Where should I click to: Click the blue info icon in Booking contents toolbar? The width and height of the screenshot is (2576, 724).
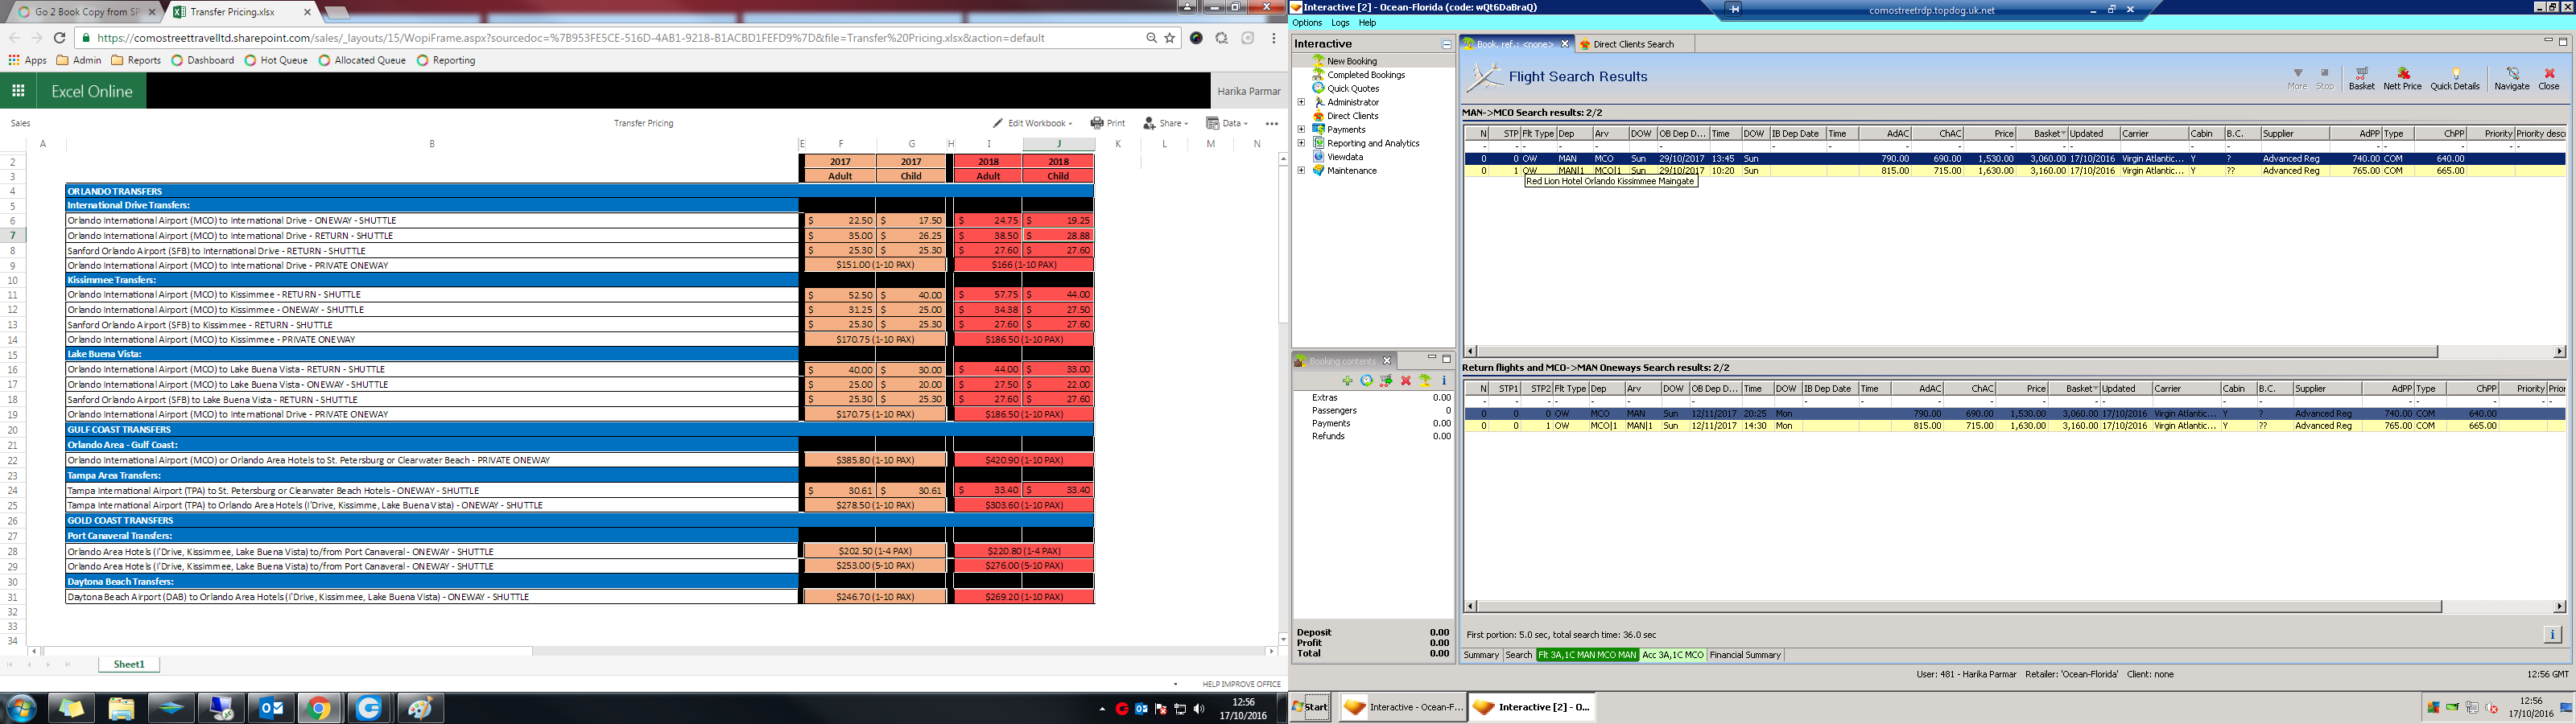[x=1444, y=381]
